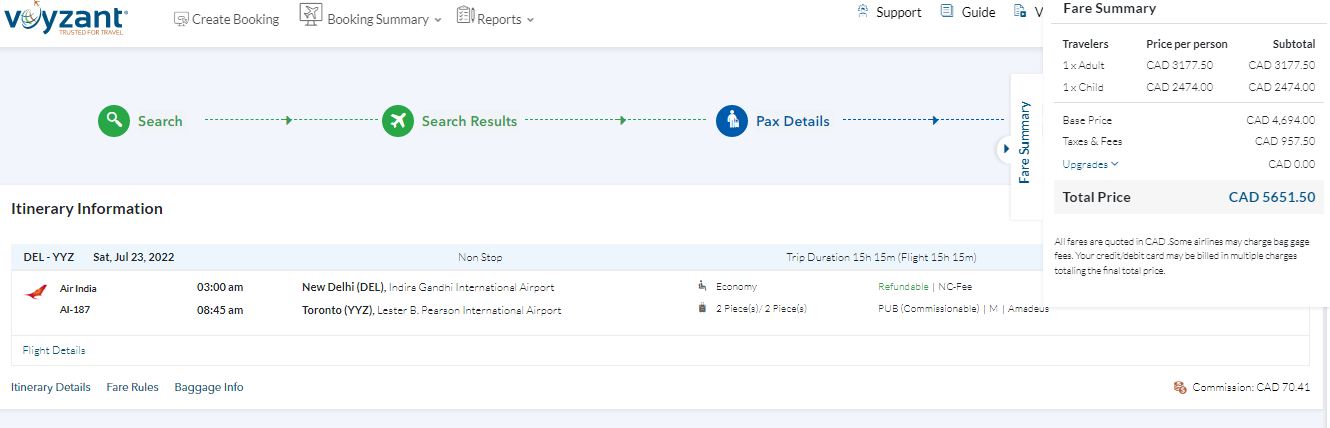
Task: Switch to the Fare Rules tab
Action: coord(132,387)
